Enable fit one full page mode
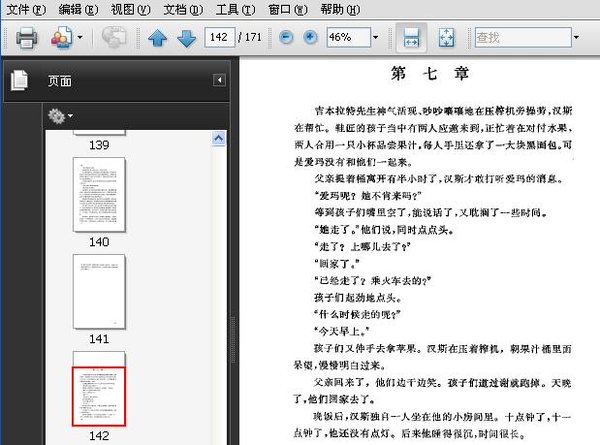The width and height of the screenshot is (600, 445). pos(446,38)
